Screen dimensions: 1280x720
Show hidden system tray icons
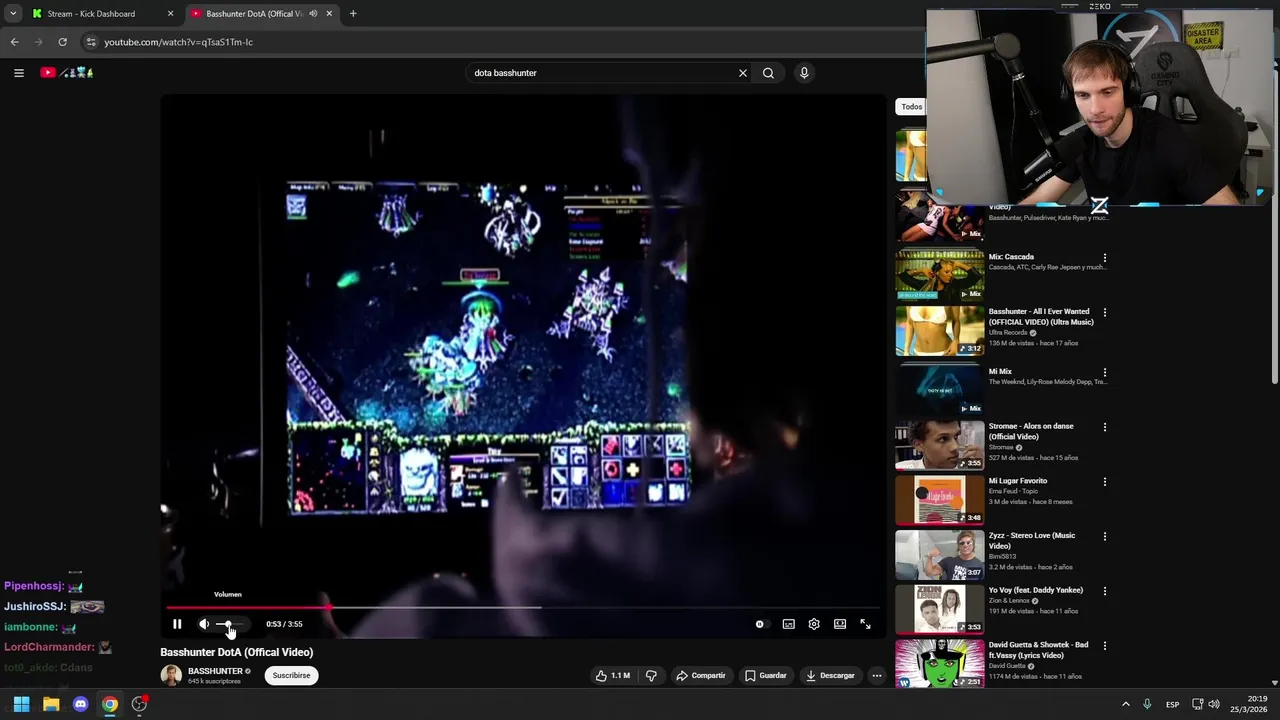pos(1125,704)
